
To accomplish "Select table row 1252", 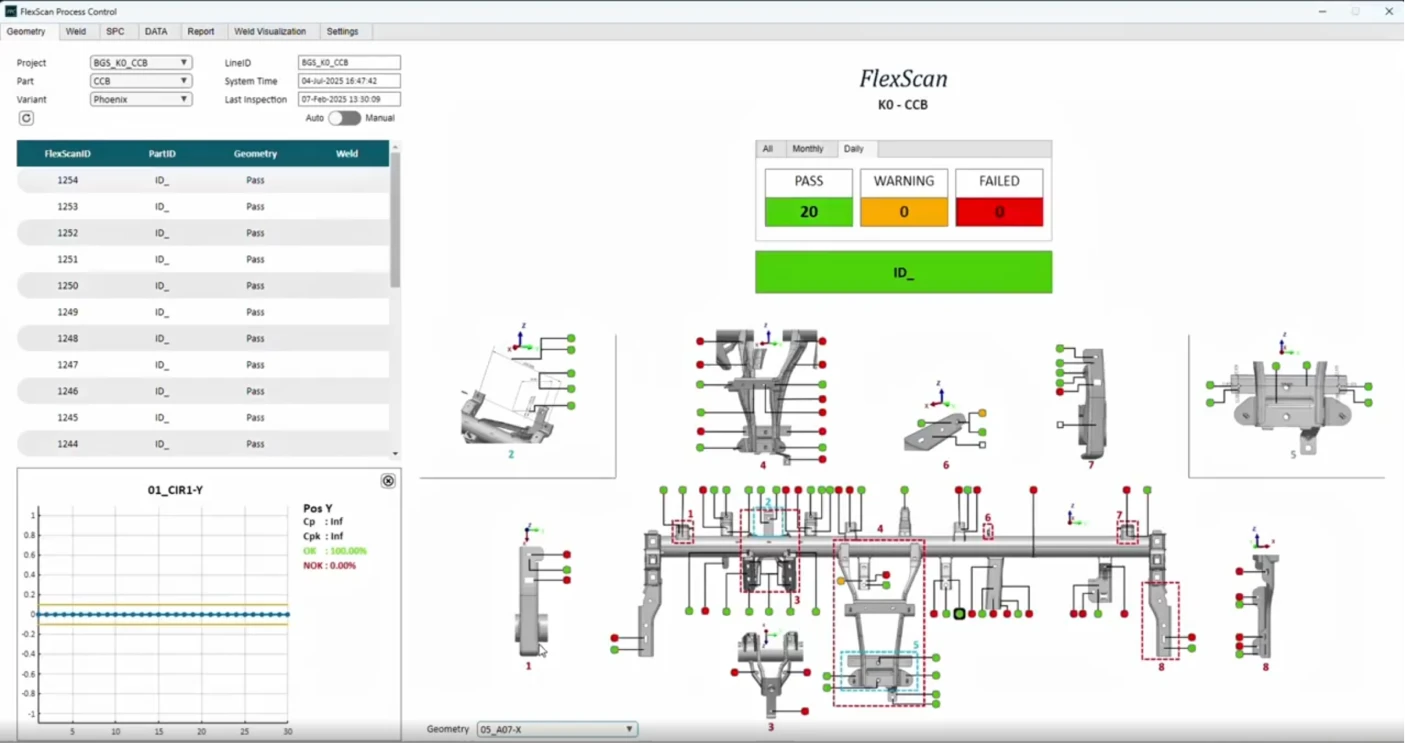I will [x=203, y=233].
